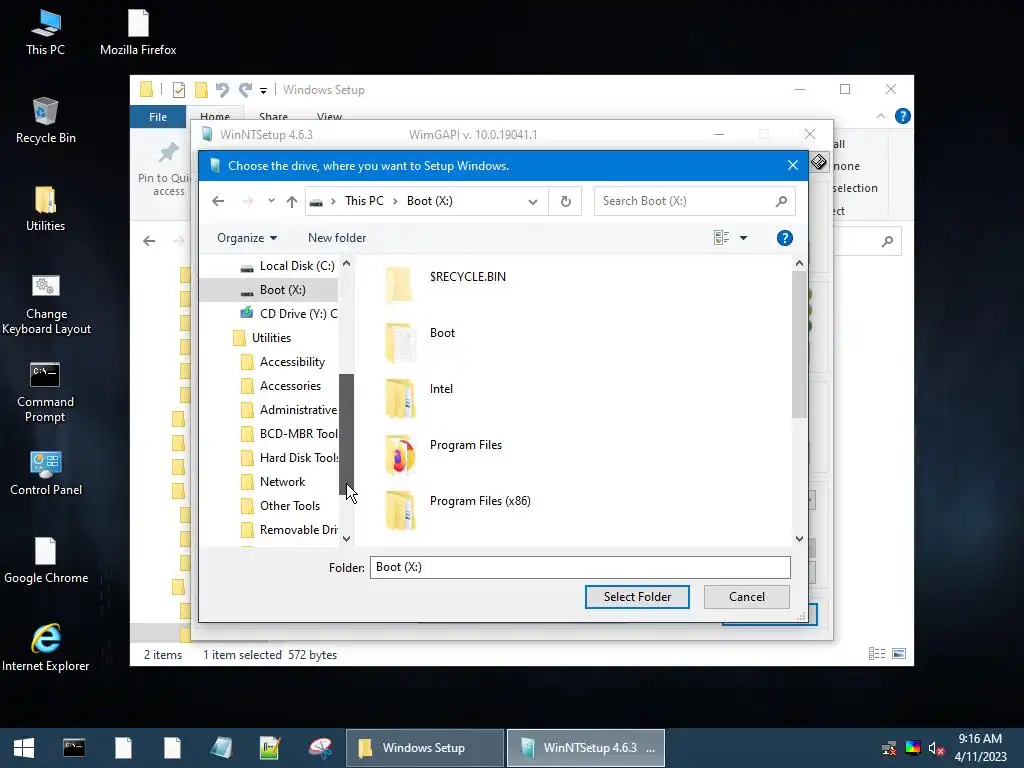Click the Windows Setup explorer help icon
The width and height of the screenshot is (1024, 768).
point(903,116)
